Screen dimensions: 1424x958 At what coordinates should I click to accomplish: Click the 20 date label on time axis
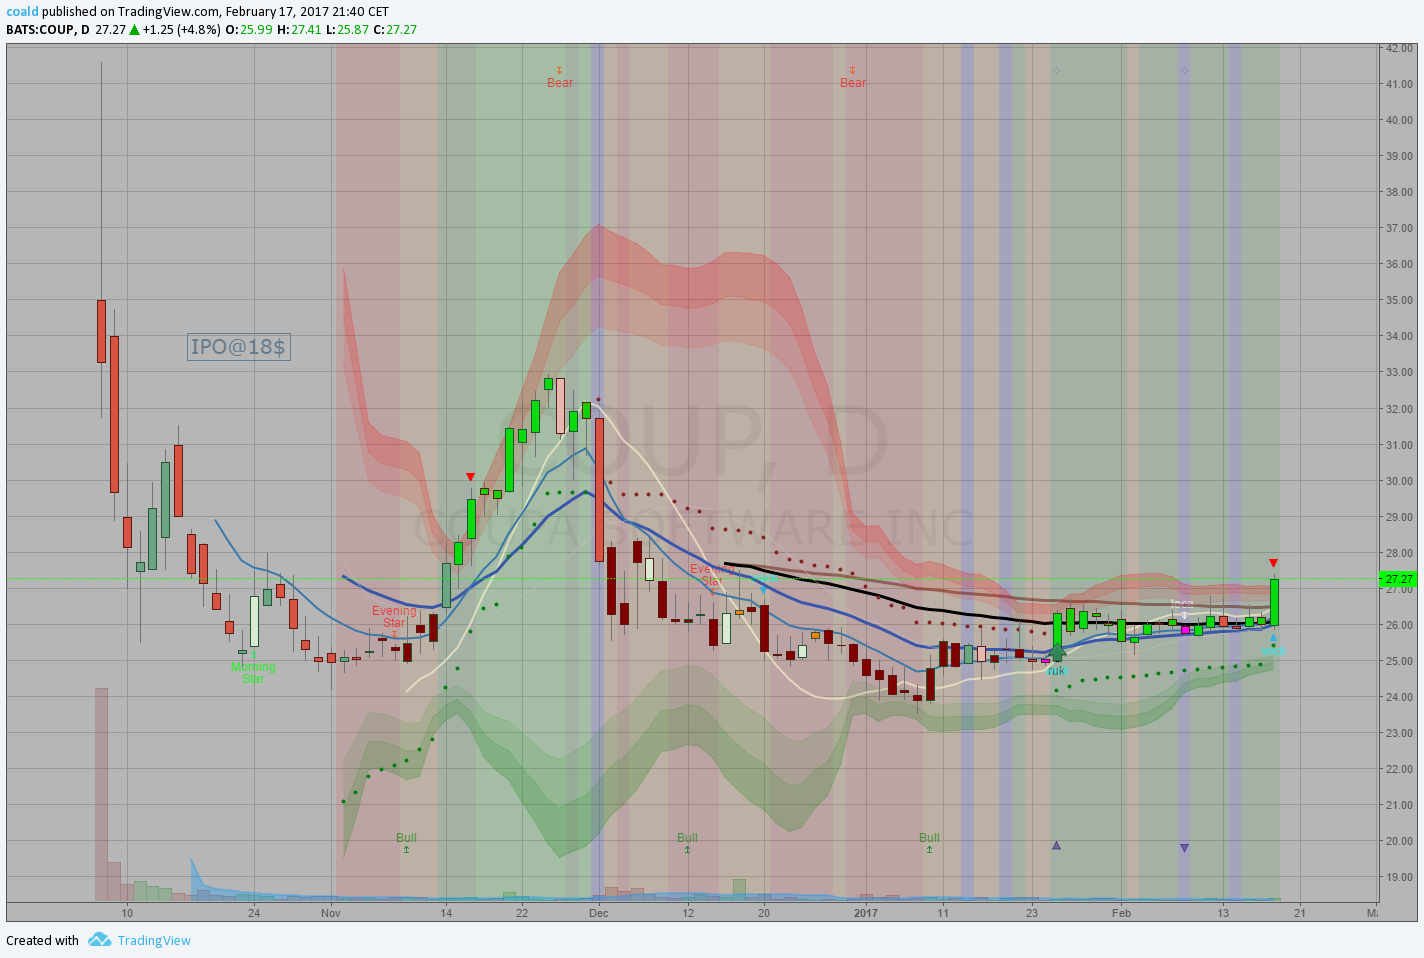click(764, 913)
